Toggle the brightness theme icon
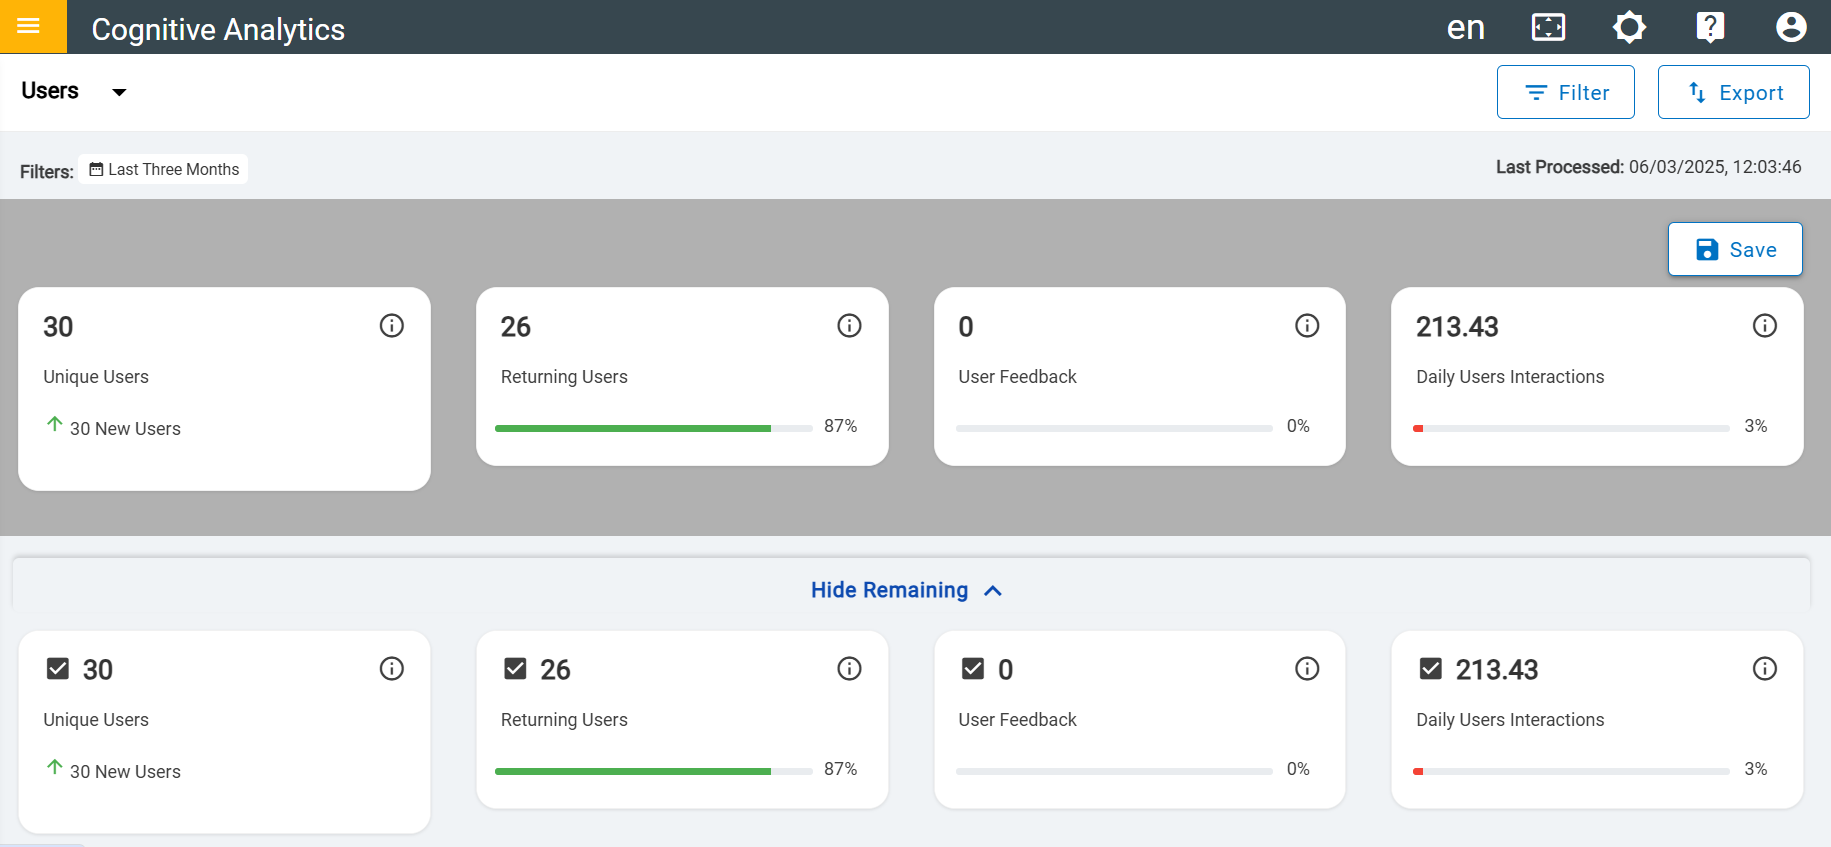 click(1629, 27)
